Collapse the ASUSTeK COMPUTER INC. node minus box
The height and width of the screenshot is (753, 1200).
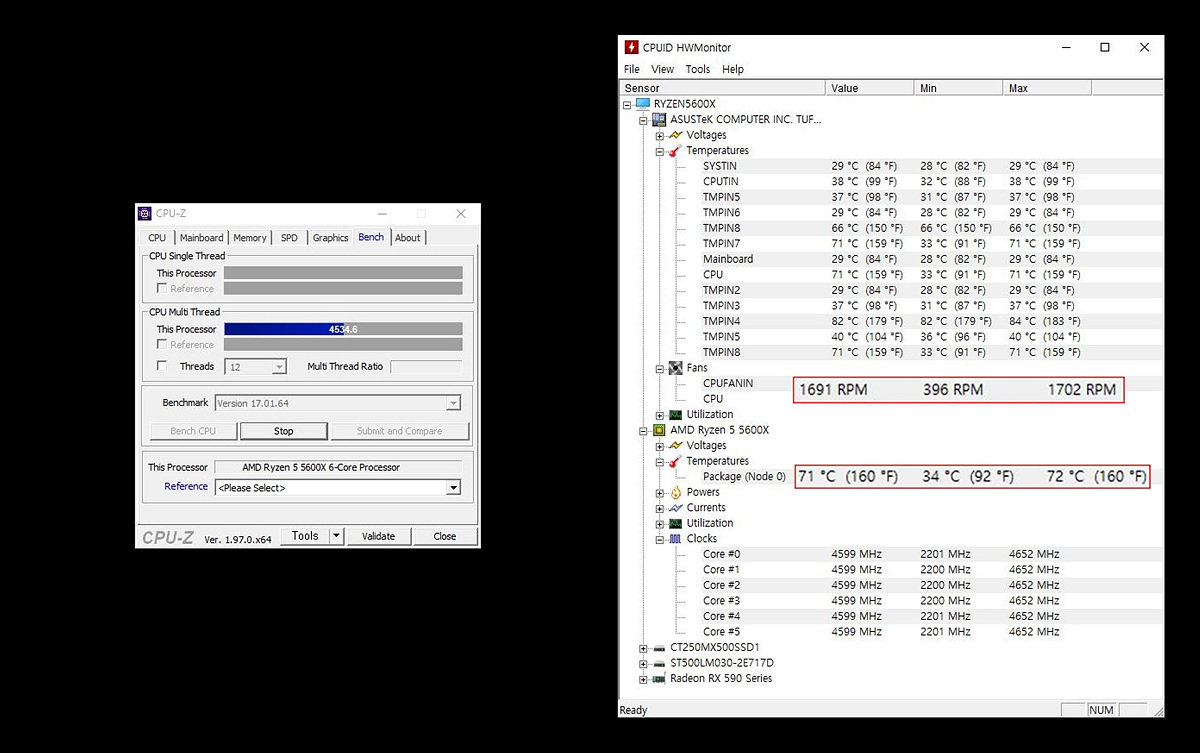[x=643, y=120]
